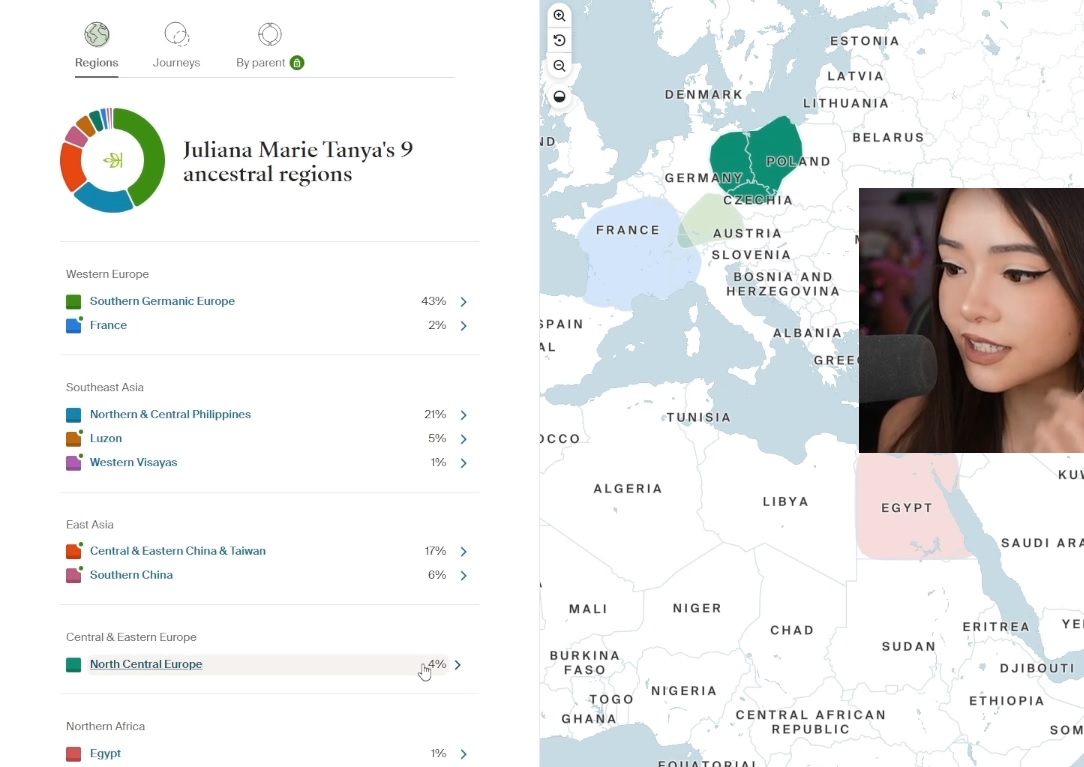
Task: Expand Northern & Central Philippines chevron
Action: click(x=464, y=415)
